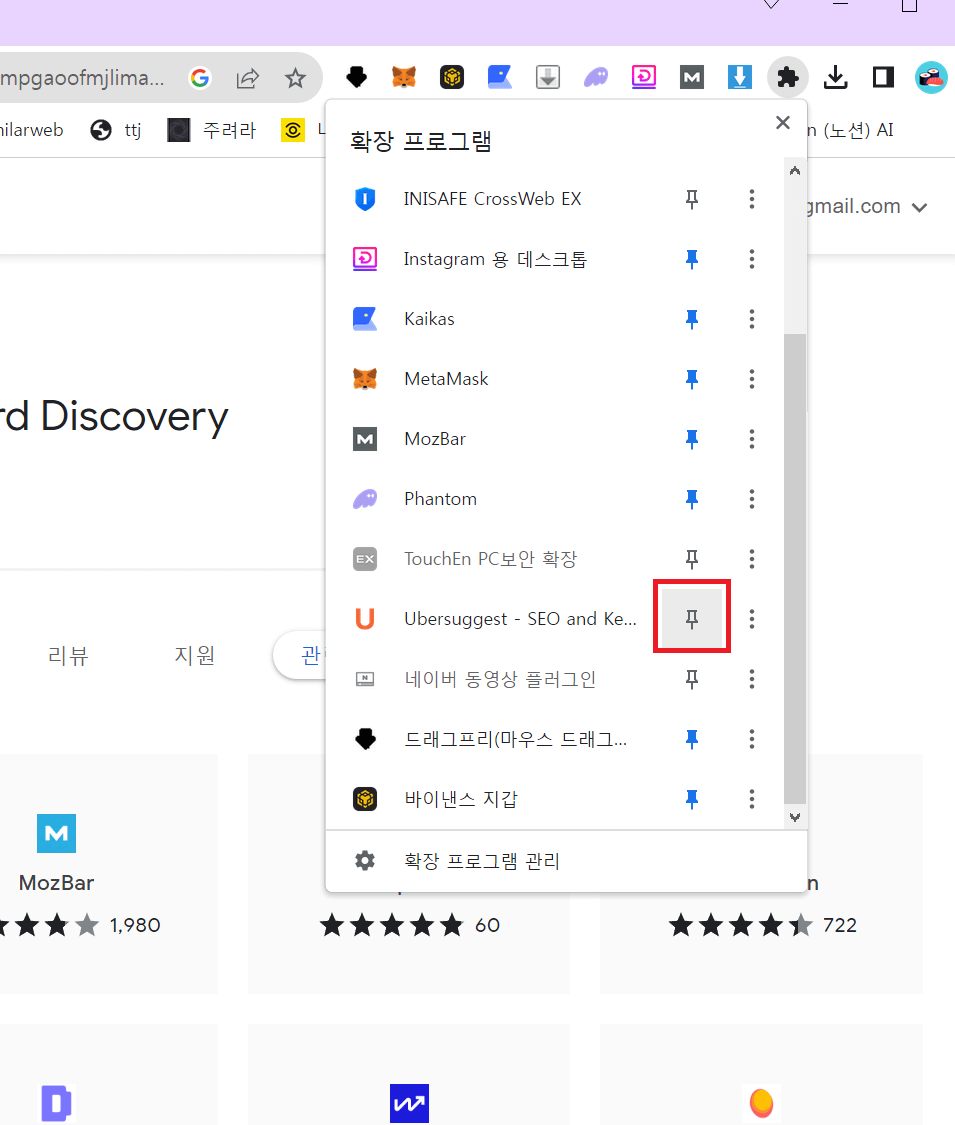Click the INISAFE CrossWeb EX shield icon
The image size is (955, 1125).
pos(365,199)
